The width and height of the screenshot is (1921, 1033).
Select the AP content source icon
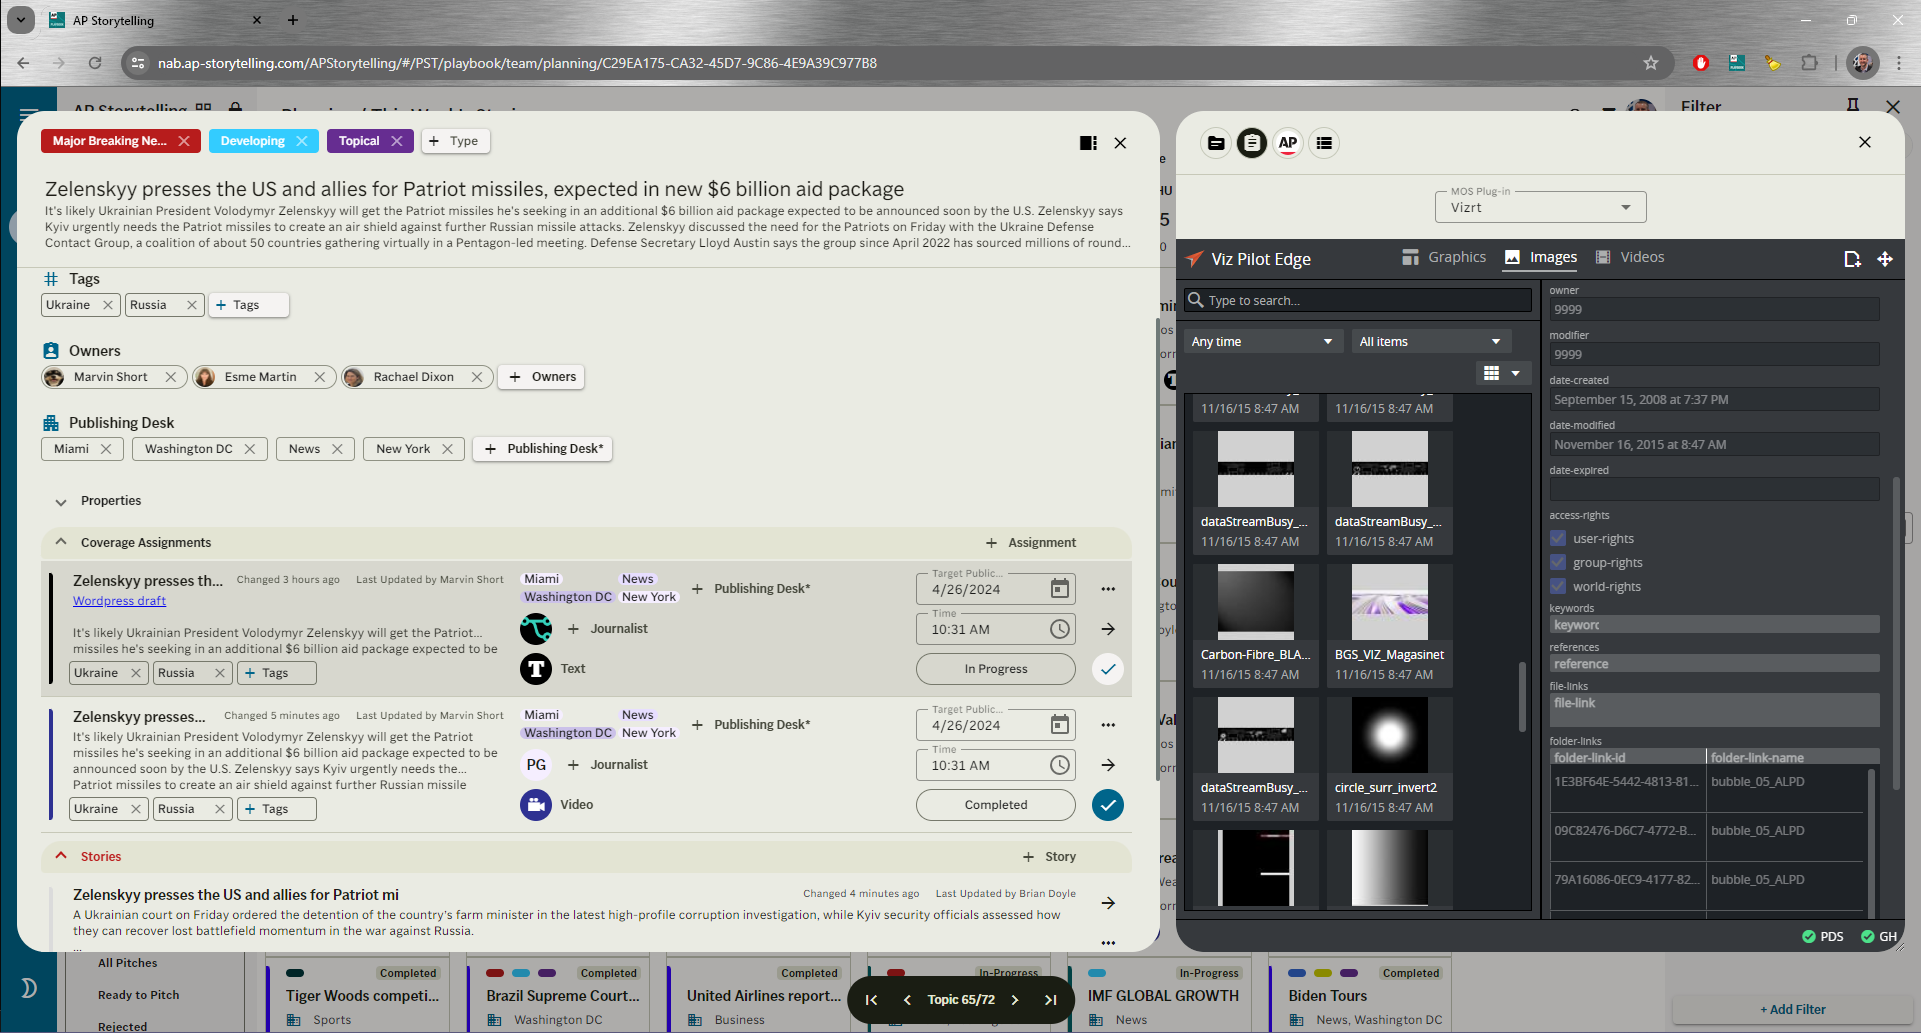point(1288,143)
